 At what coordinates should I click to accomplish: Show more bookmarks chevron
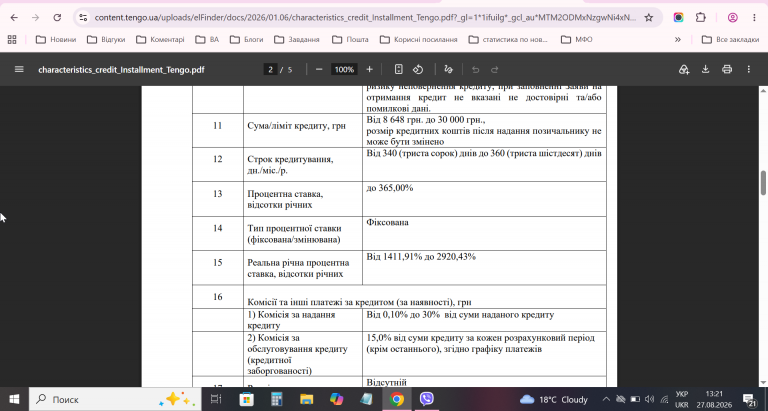pos(677,40)
